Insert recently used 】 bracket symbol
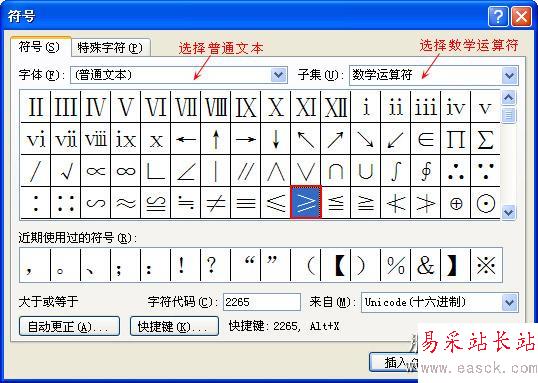This screenshot has width=538, height=383. 456,265
